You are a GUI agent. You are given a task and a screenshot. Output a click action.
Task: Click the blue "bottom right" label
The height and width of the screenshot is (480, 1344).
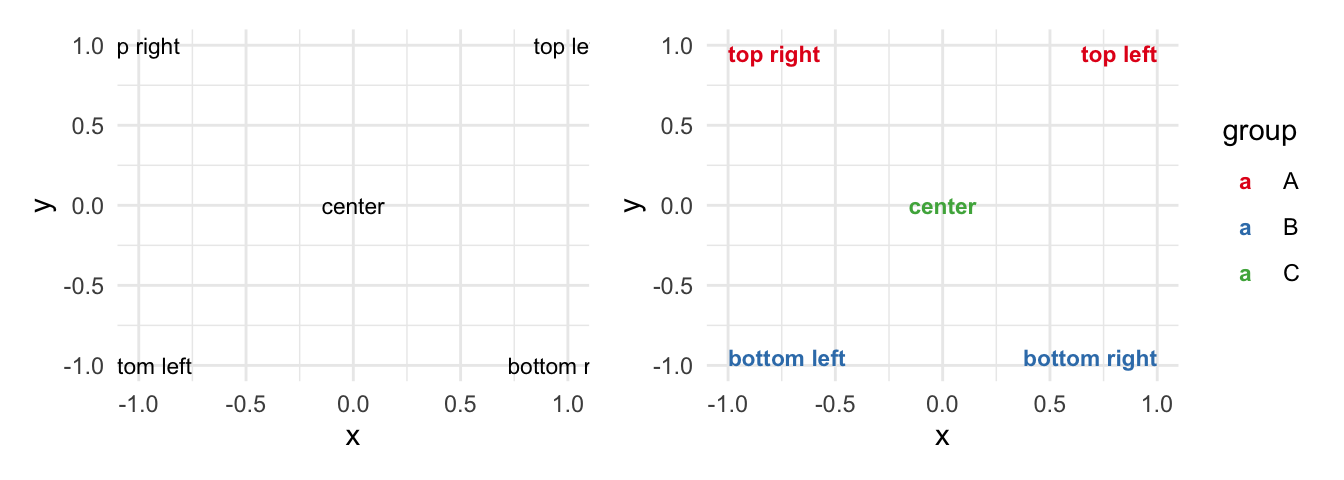tap(1090, 359)
